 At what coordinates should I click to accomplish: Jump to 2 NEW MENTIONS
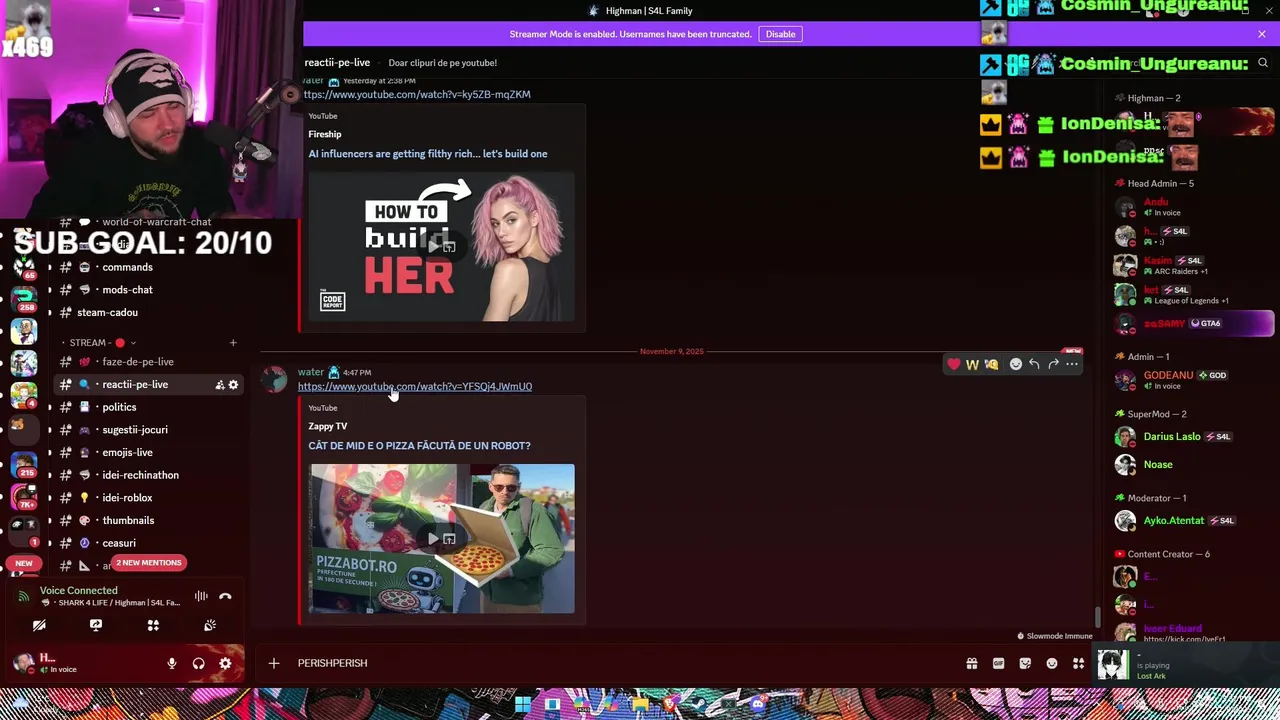[148, 563]
